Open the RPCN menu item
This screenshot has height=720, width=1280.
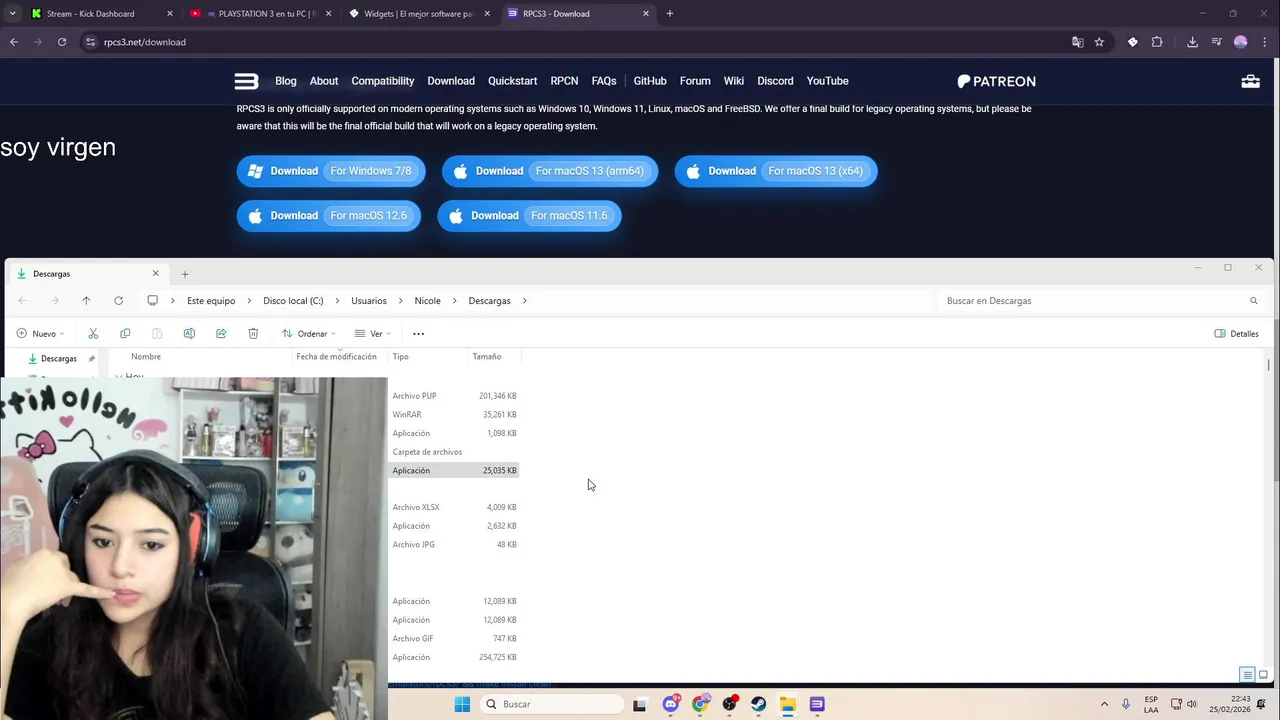click(564, 81)
